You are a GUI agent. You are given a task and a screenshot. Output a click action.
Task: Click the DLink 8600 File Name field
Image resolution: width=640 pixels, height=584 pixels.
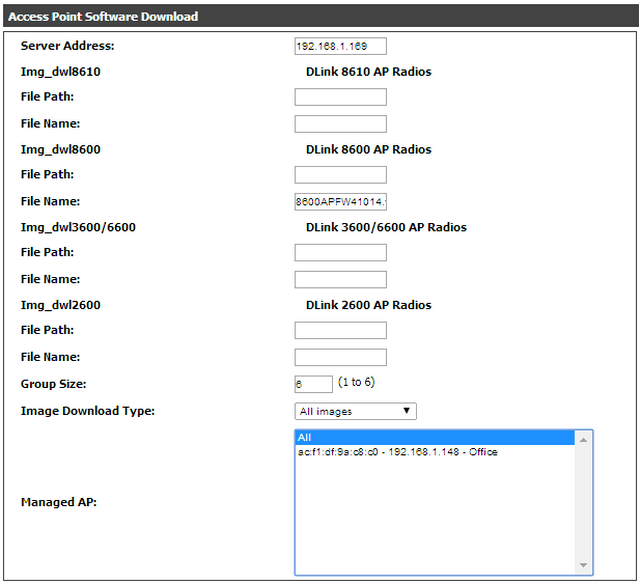click(x=340, y=202)
